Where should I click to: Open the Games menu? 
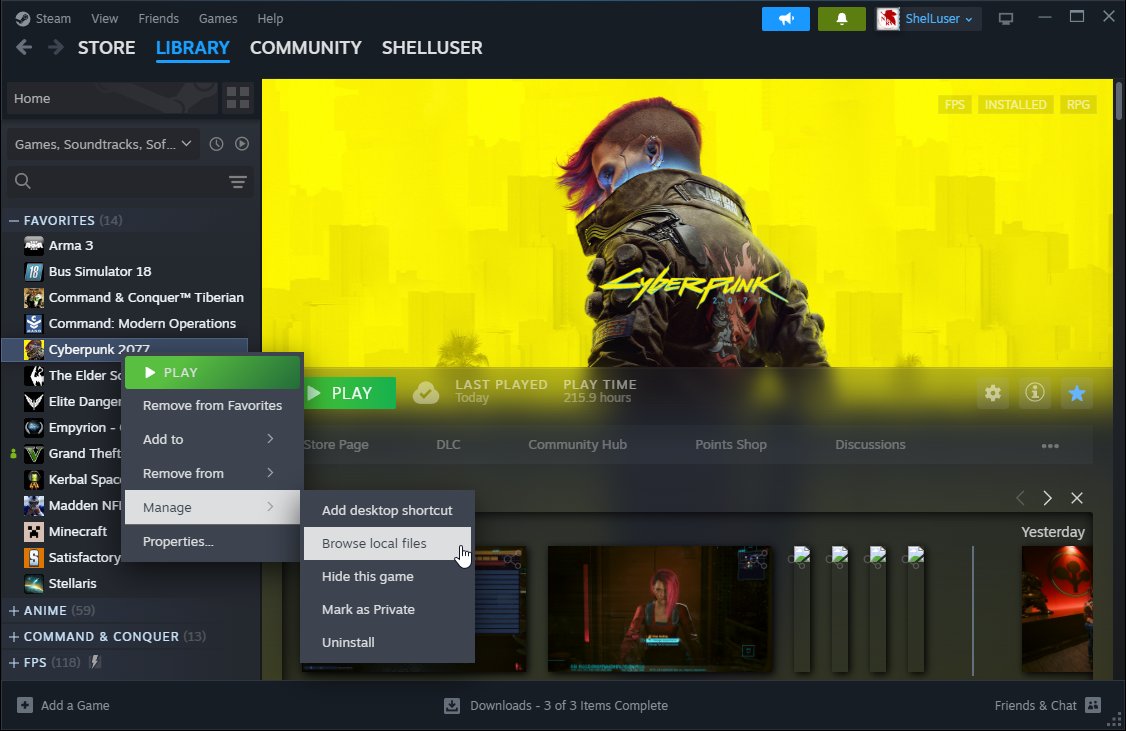218,19
